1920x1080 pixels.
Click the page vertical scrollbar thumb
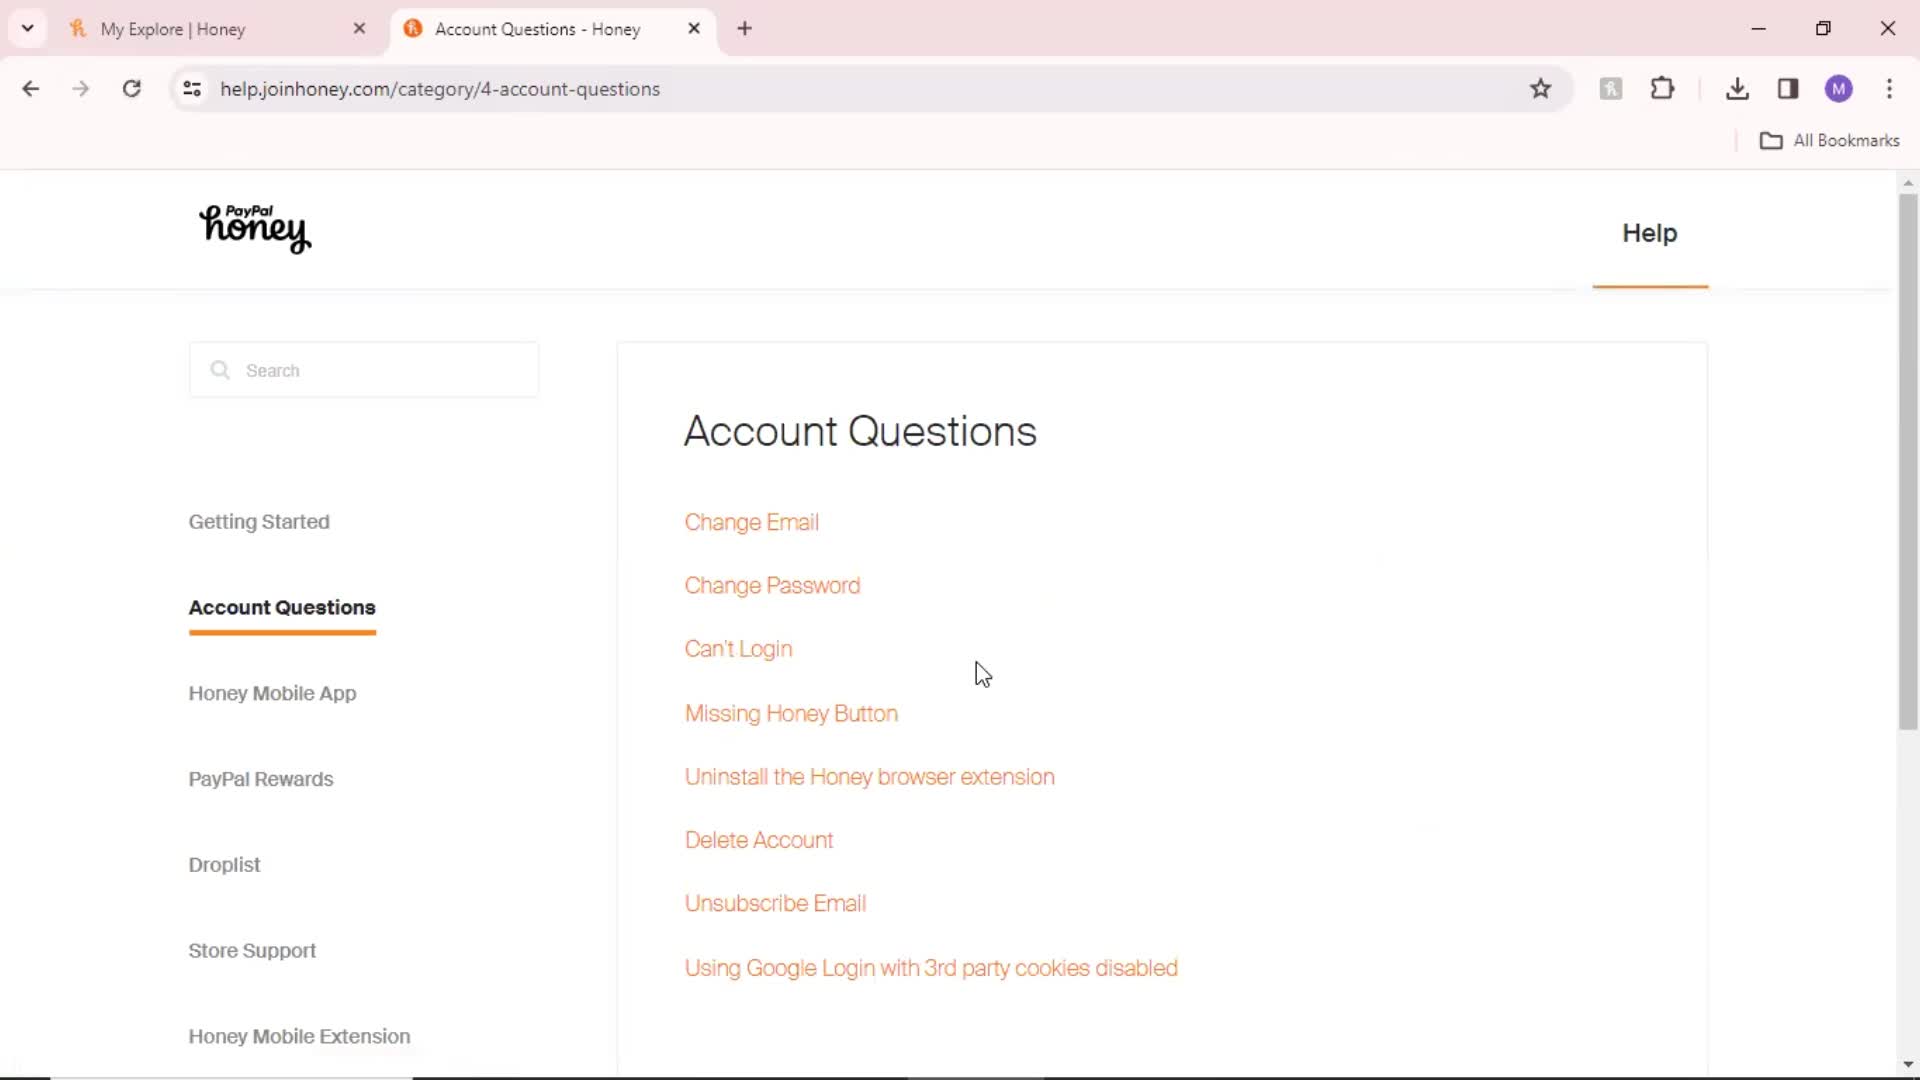tap(1908, 460)
